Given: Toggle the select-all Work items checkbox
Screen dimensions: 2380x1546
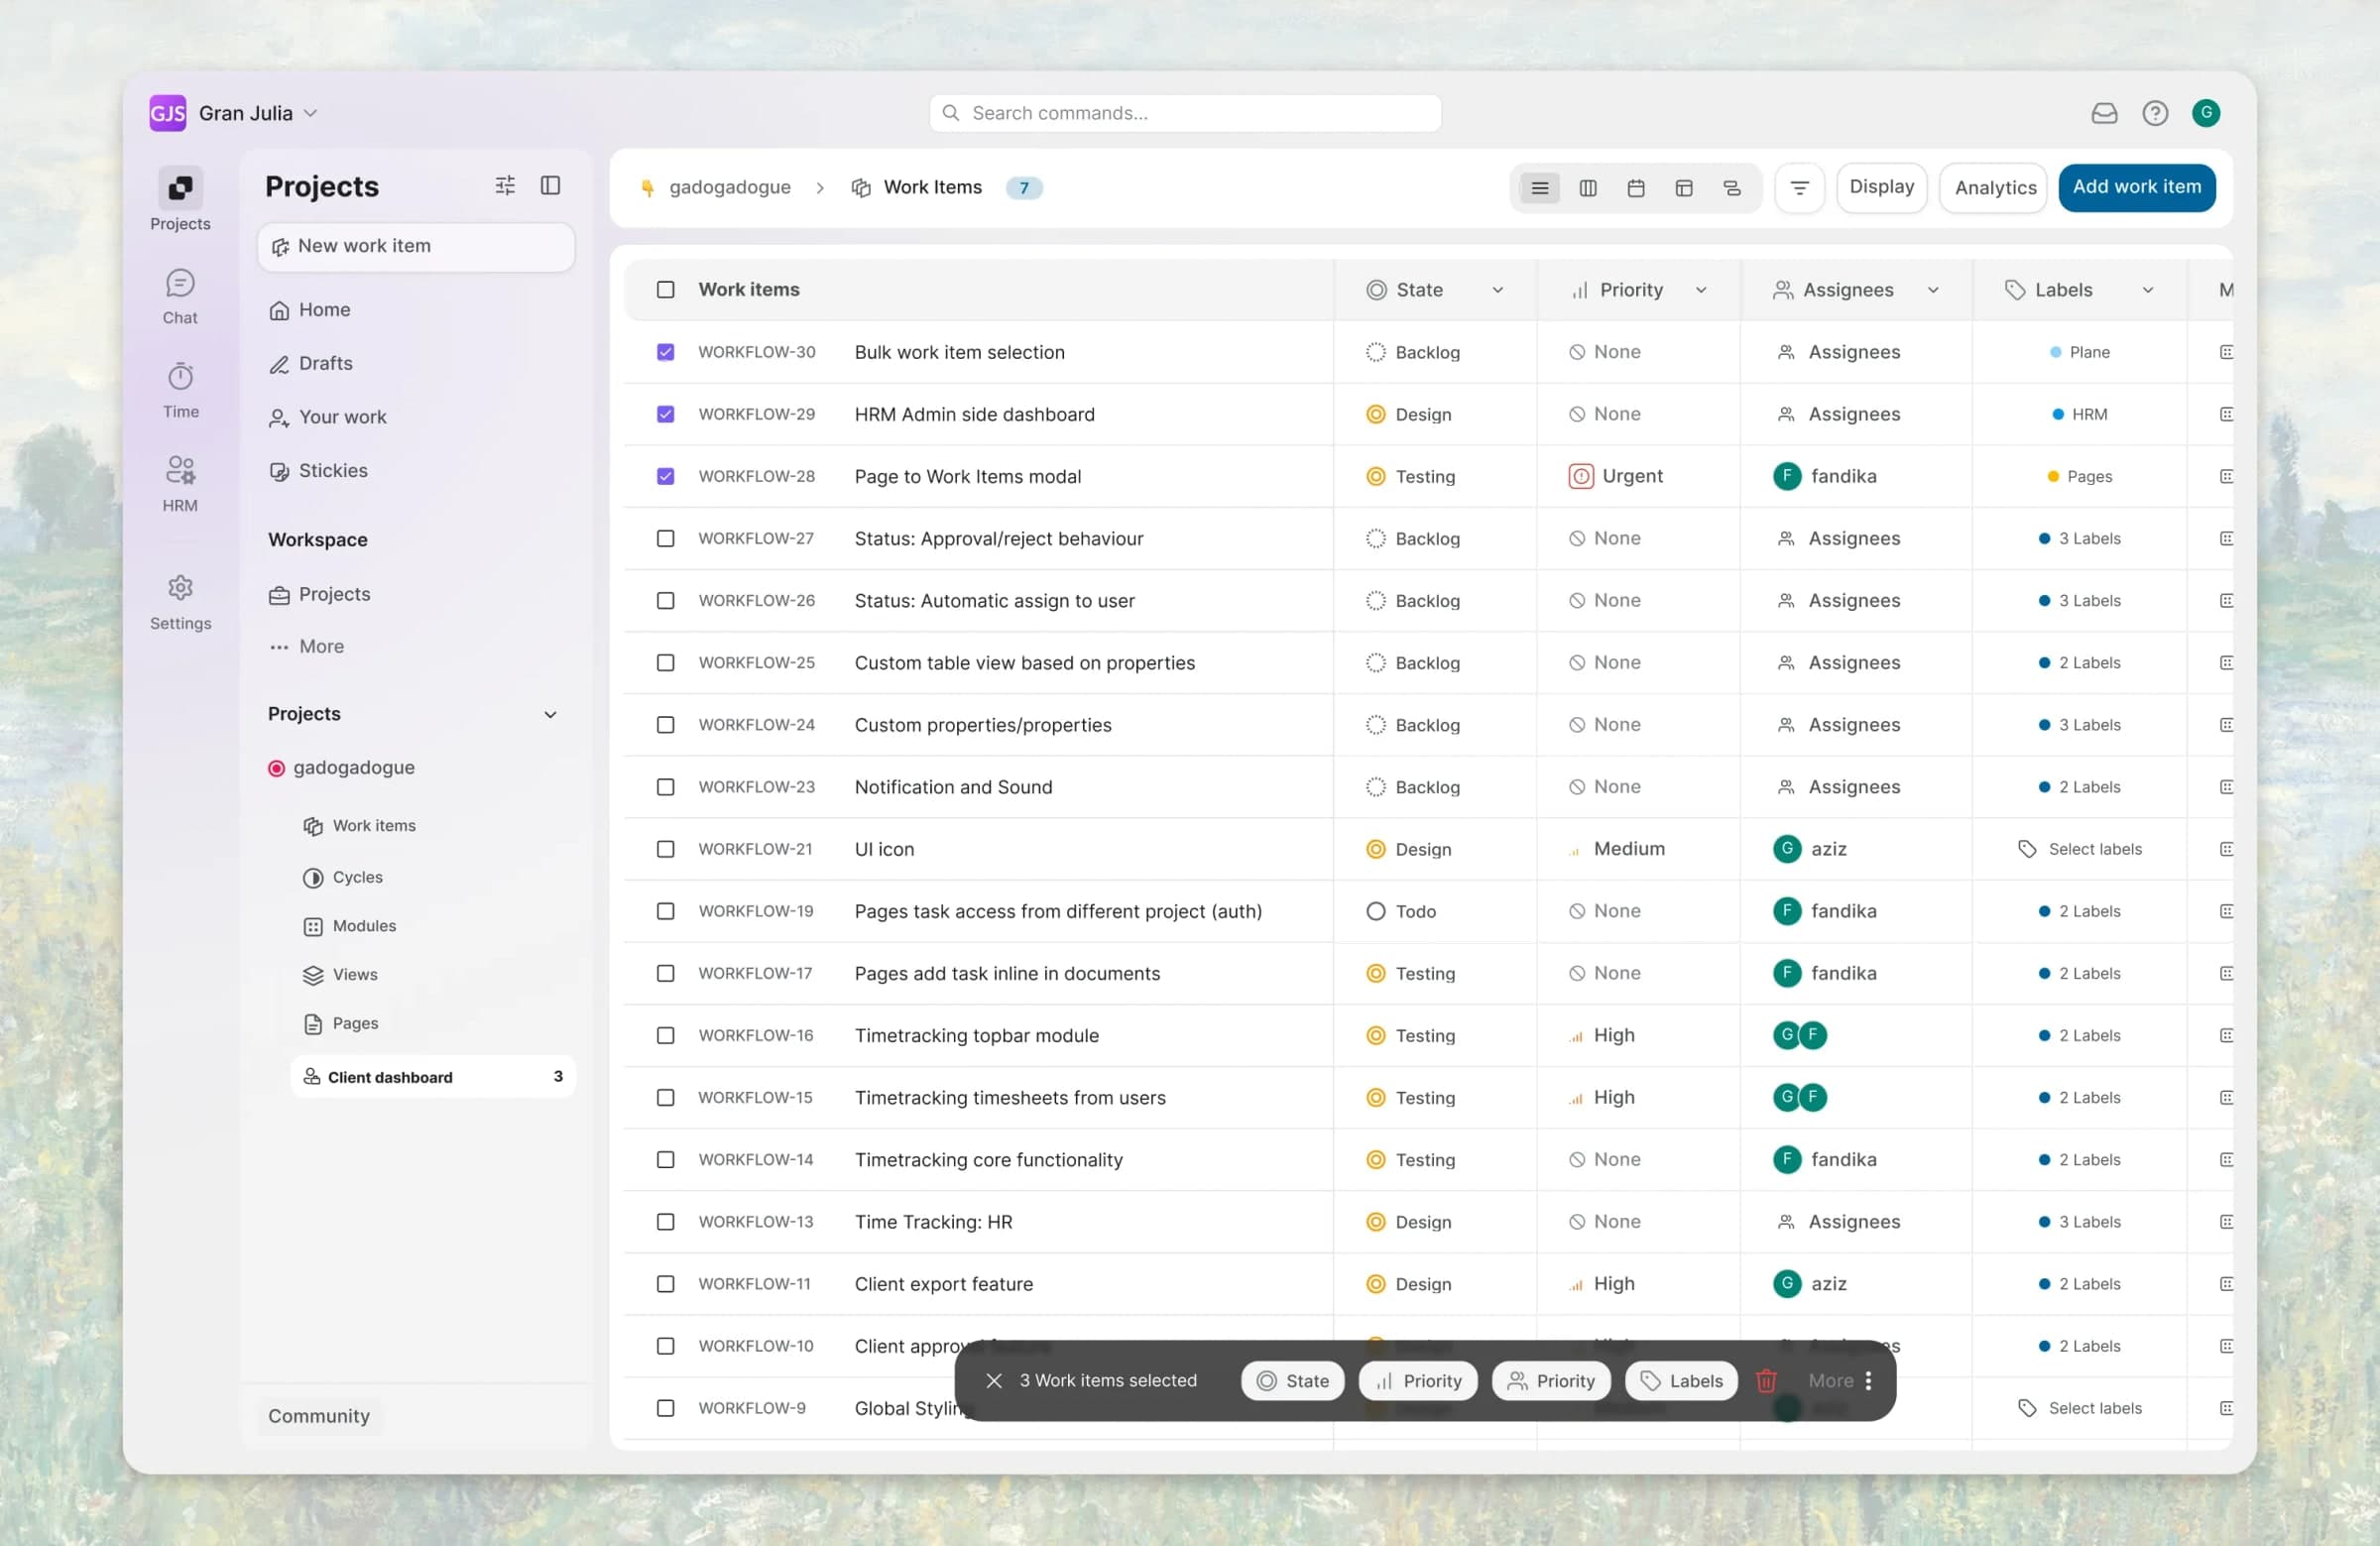Looking at the screenshot, I should click(x=665, y=290).
